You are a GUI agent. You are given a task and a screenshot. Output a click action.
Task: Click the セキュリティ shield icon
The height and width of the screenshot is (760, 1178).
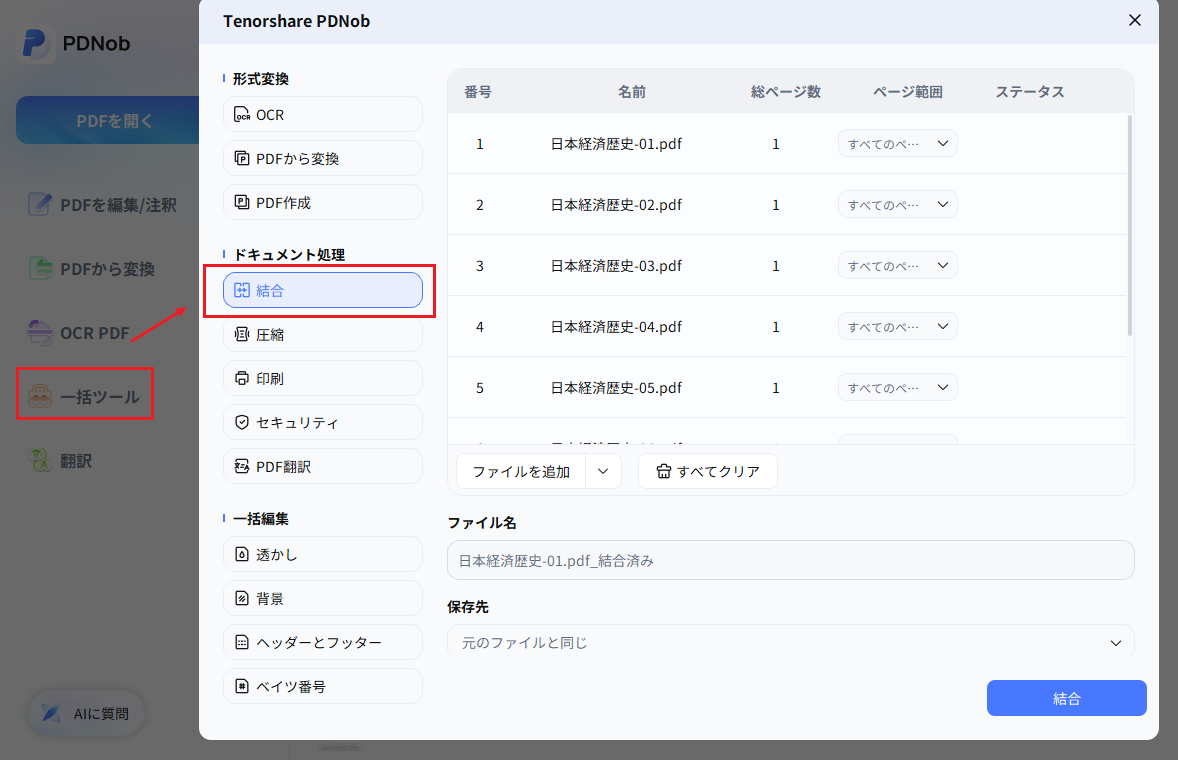[242, 422]
